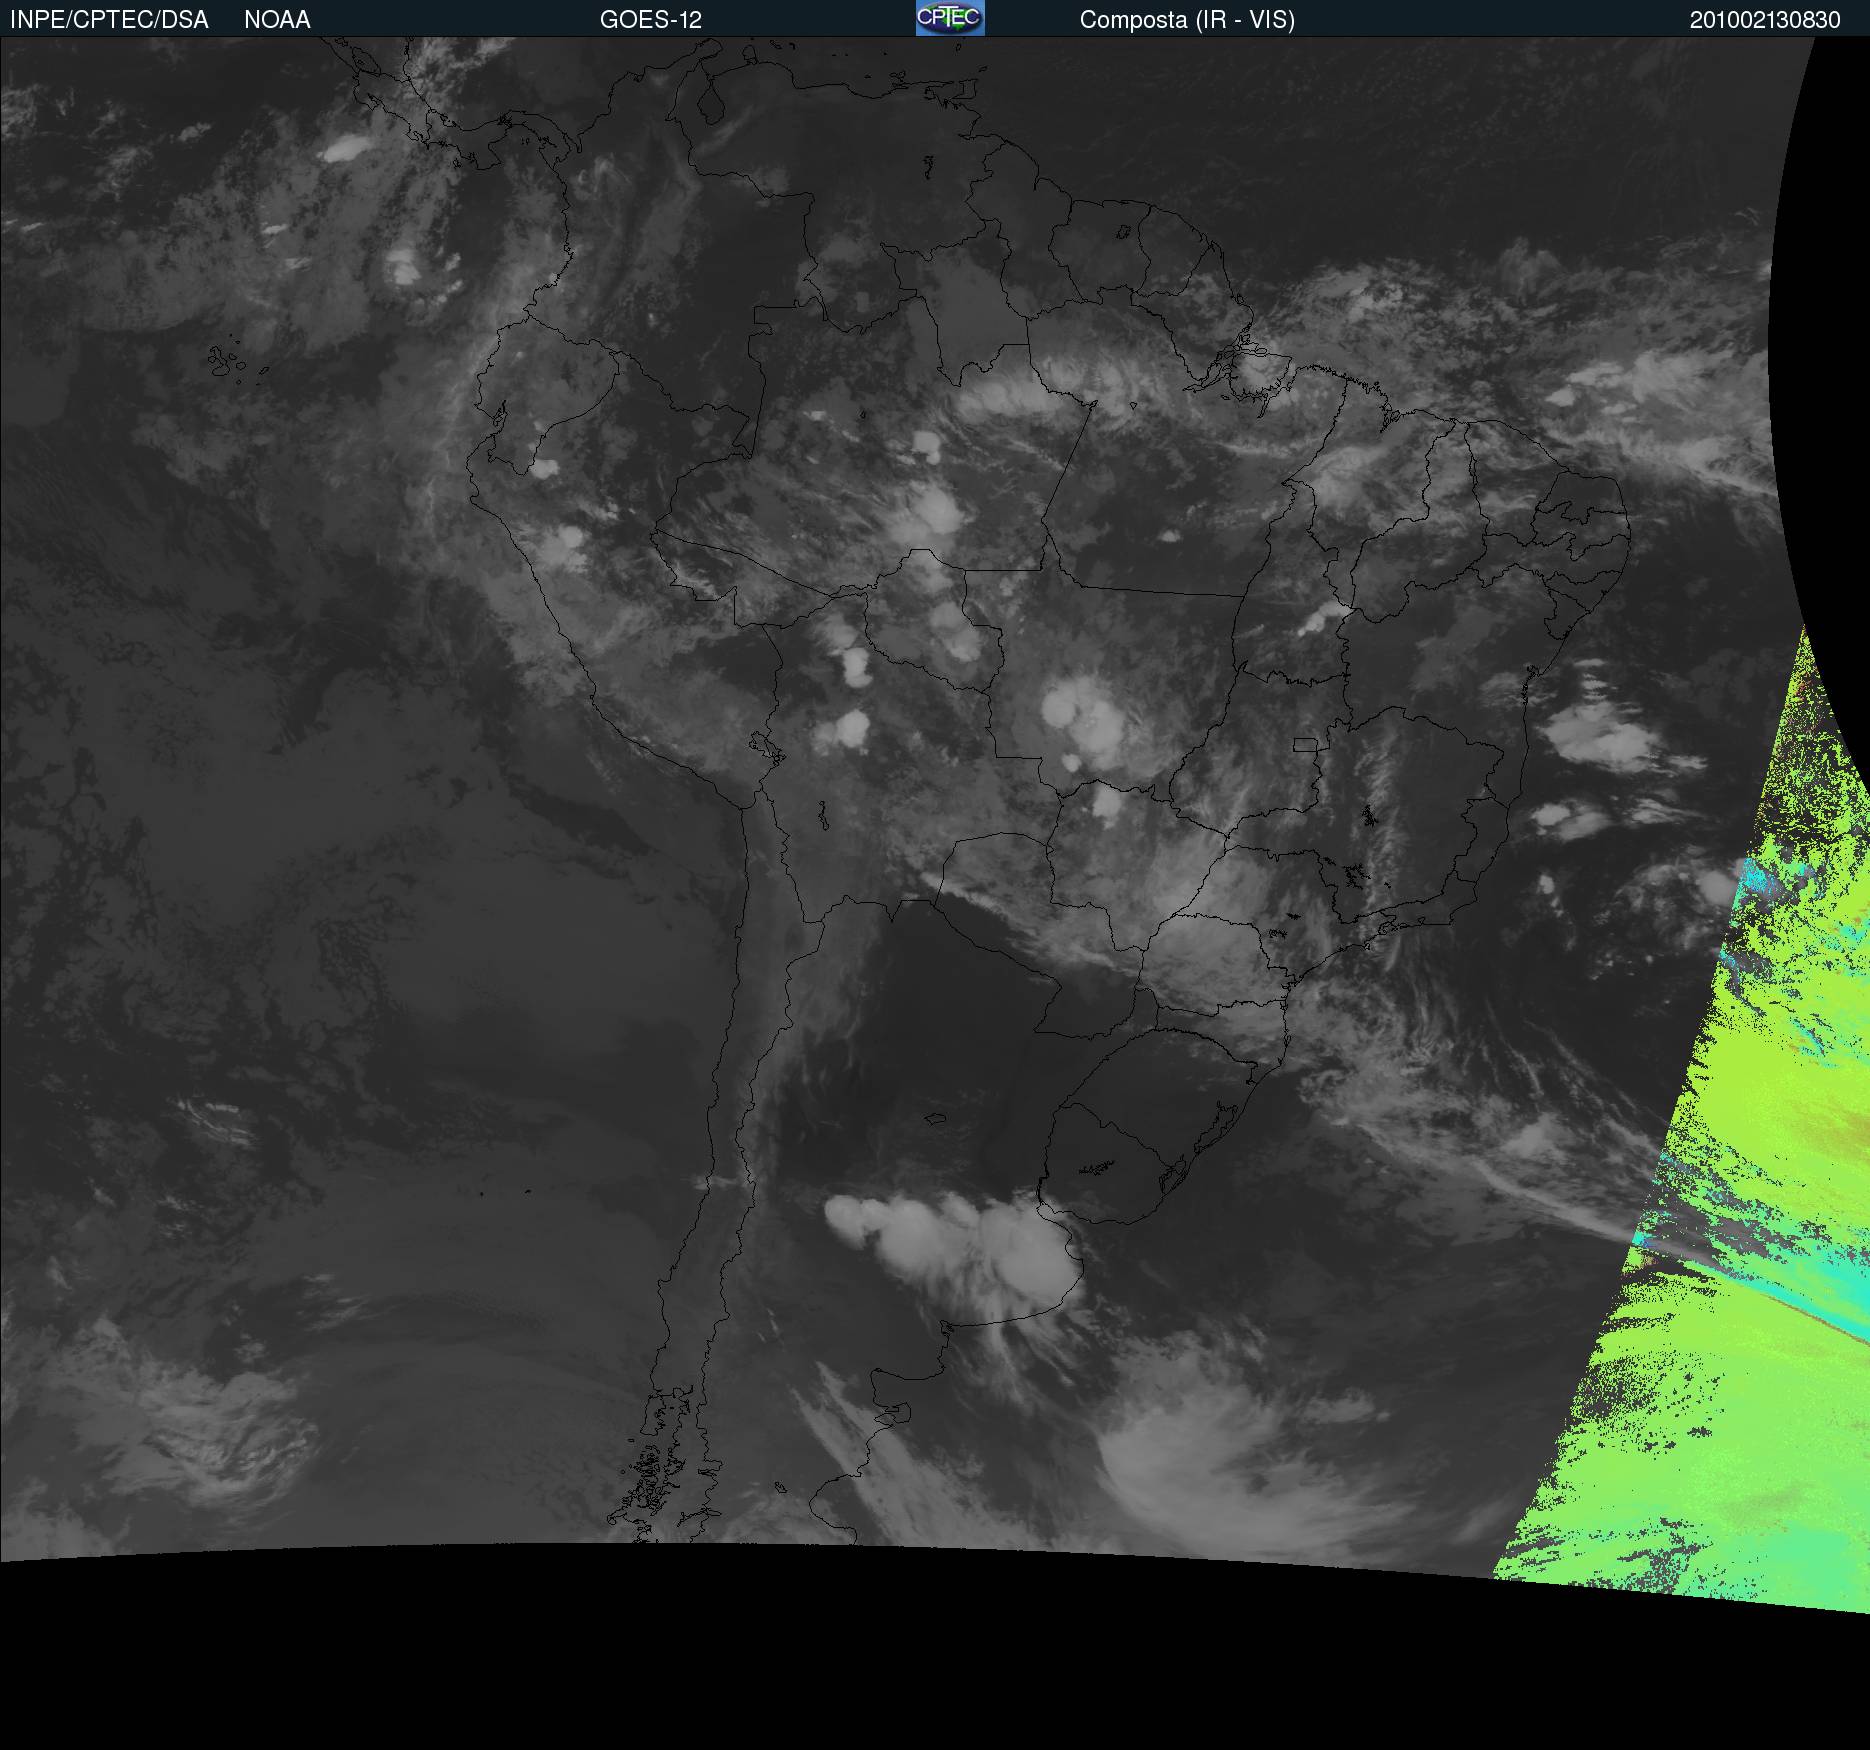The height and width of the screenshot is (1750, 1870).
Task: Click the INPE/CPTEC/DSA header text
Action: click(109, 20)
